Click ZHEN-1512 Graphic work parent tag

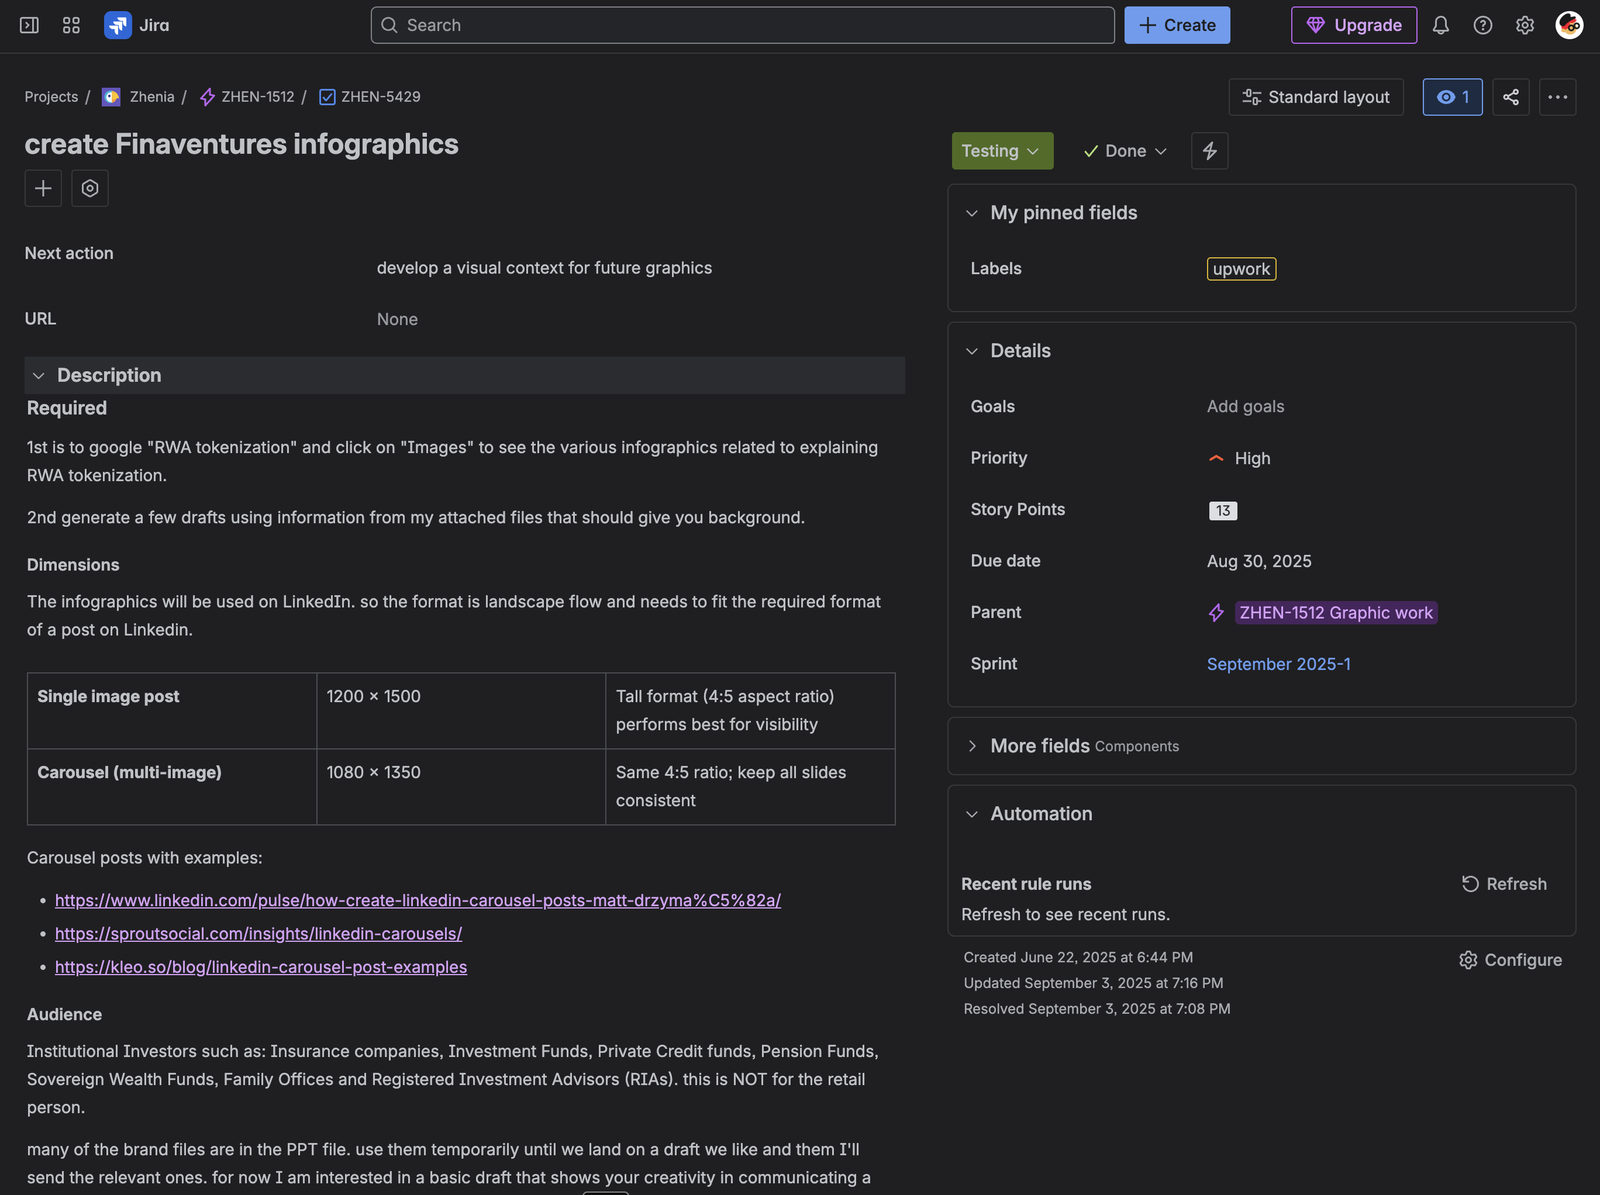tap(1336, 613)
